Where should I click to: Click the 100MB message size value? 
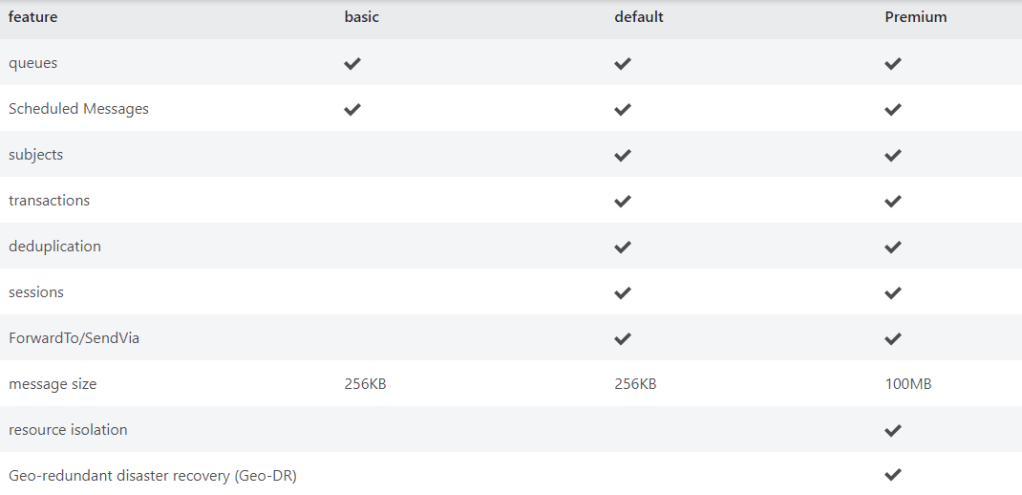tap(908, 384)
